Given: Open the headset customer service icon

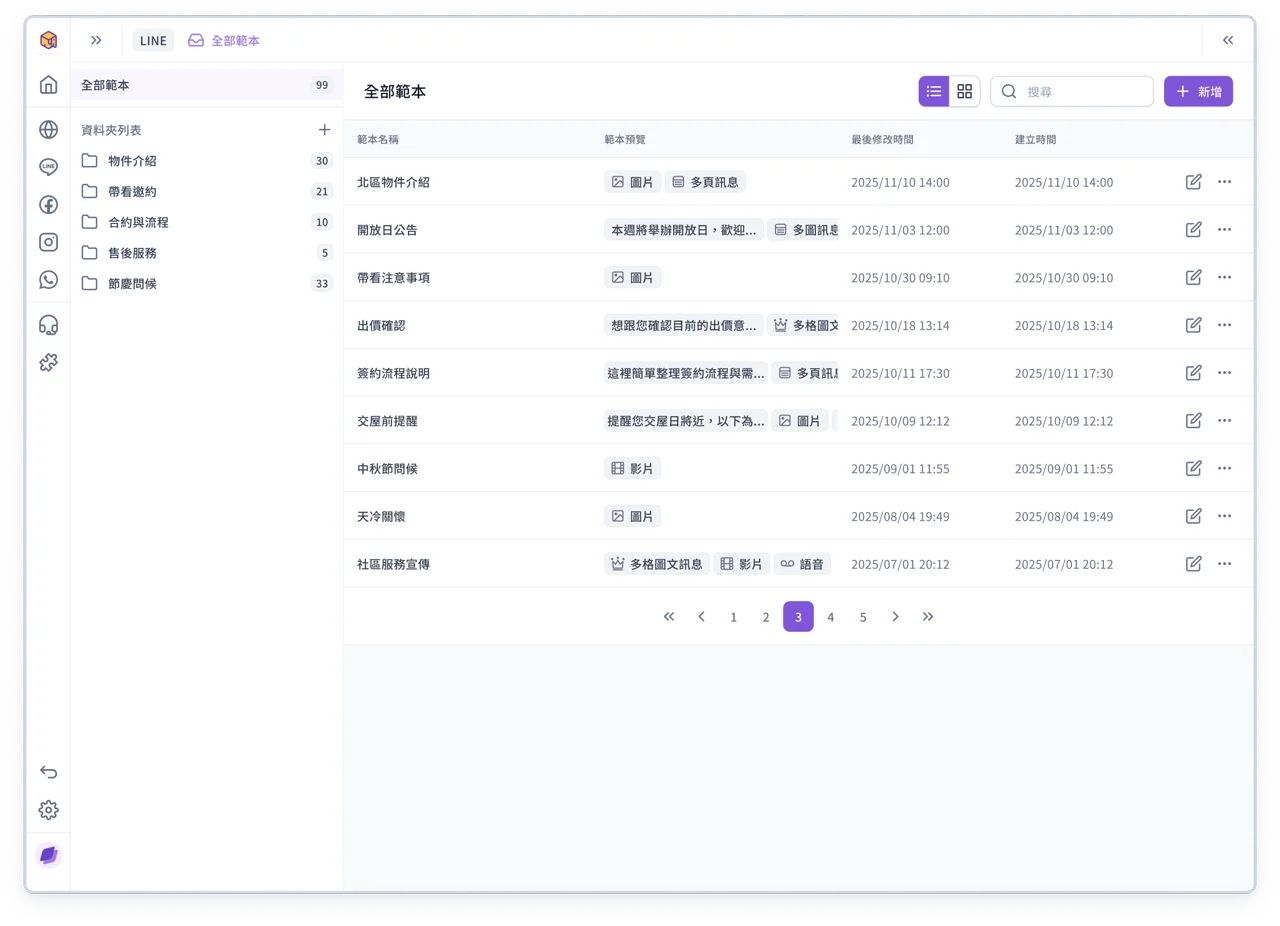Looking at the screenshot, I should [48, 325].
